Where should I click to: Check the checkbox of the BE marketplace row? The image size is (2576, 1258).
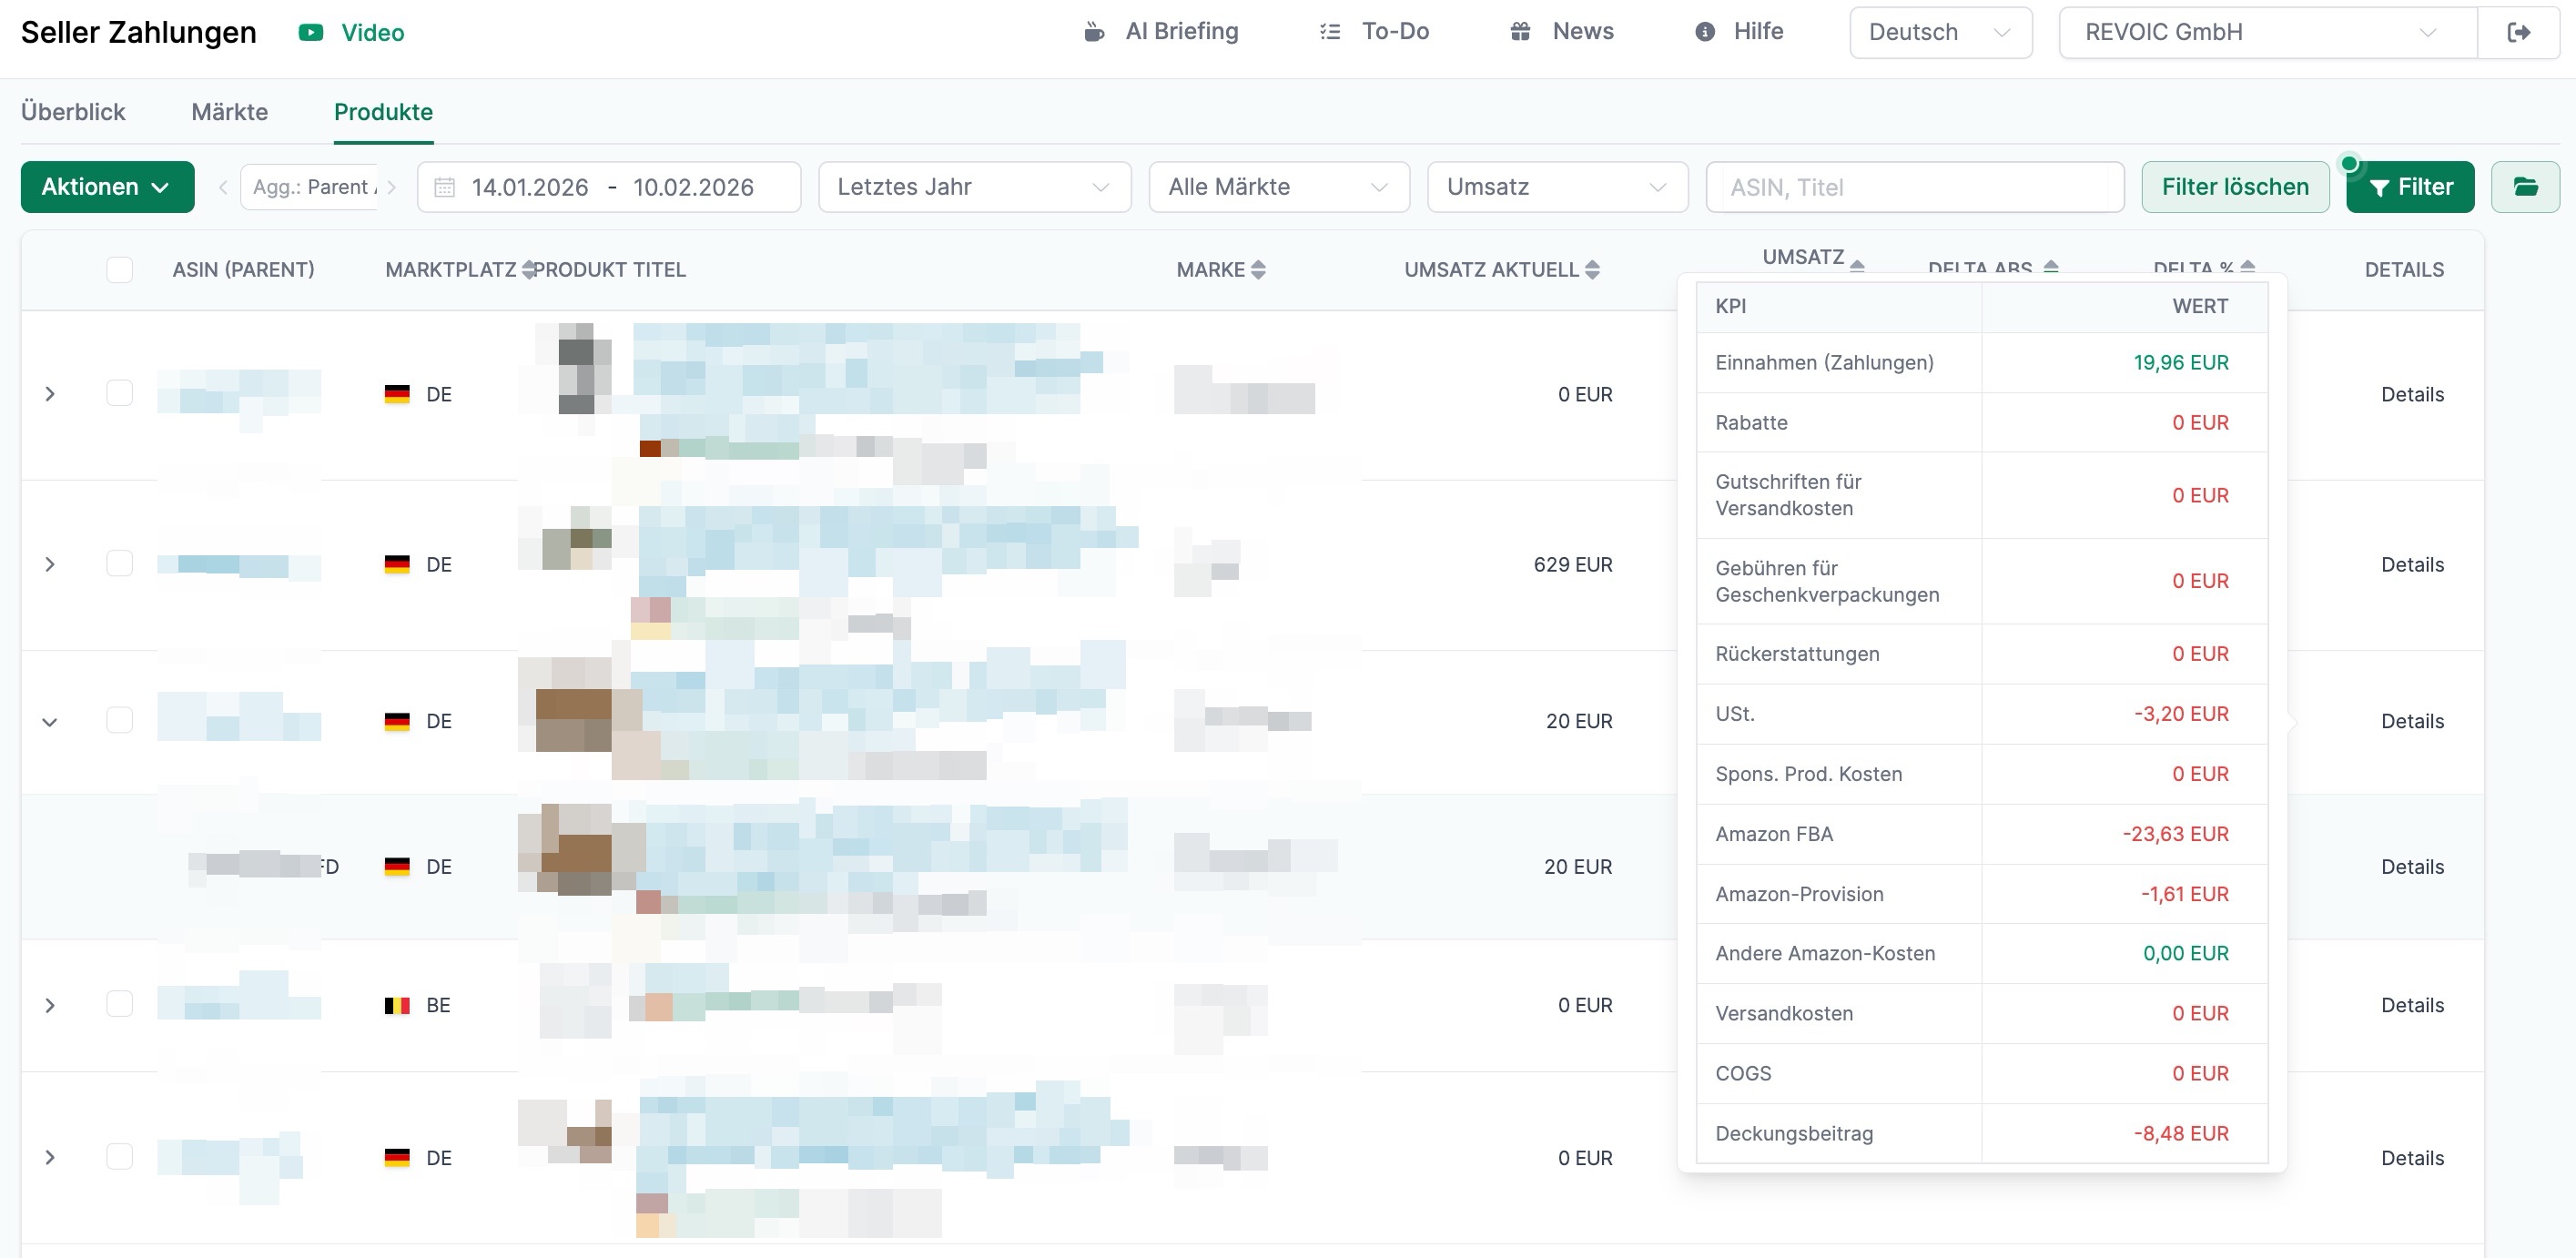pos(119,1004)
